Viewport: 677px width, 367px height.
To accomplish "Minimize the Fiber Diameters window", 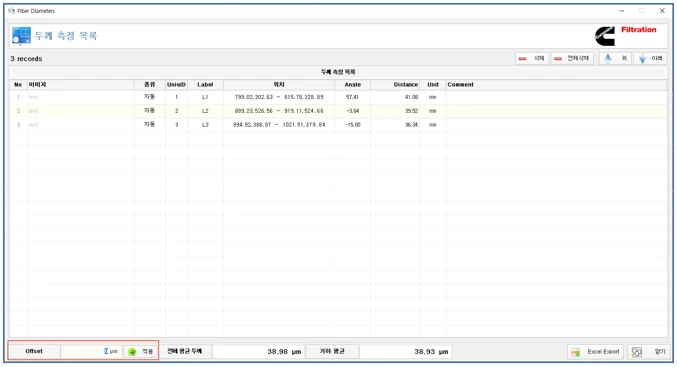I will 621,11.
